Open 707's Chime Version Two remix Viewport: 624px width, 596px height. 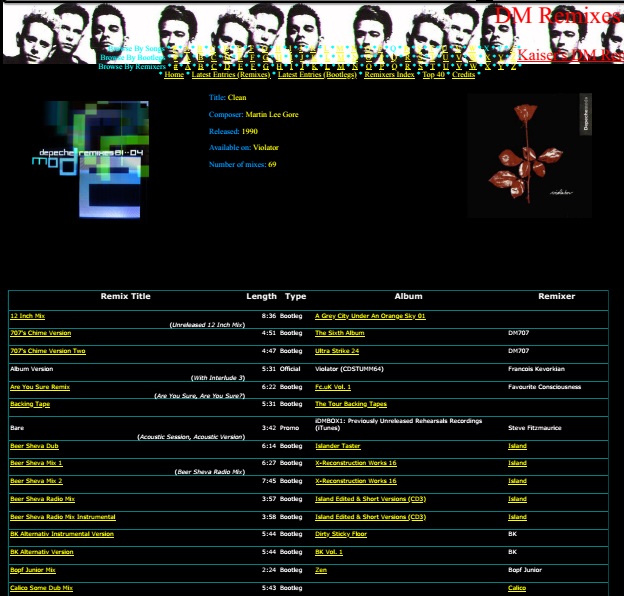click(x=48, y=351)
